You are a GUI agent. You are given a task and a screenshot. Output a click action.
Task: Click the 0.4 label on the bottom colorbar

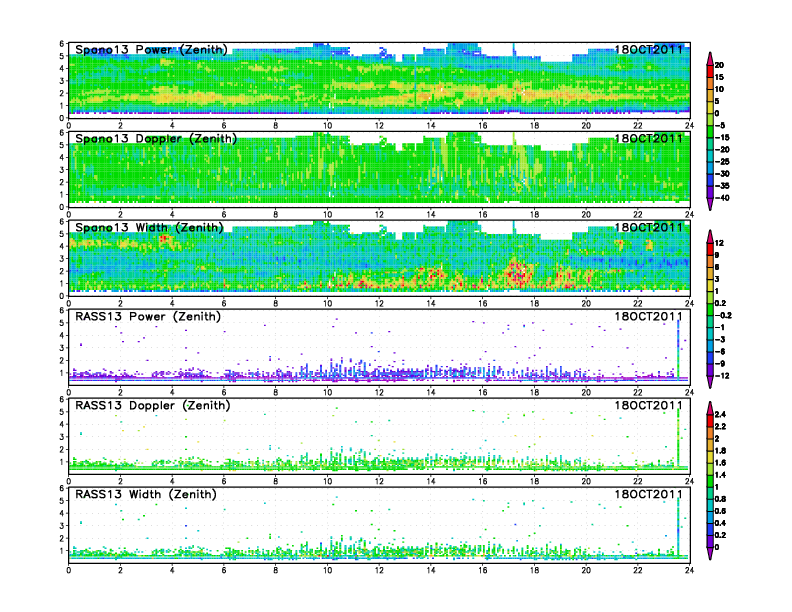[720, 523]
